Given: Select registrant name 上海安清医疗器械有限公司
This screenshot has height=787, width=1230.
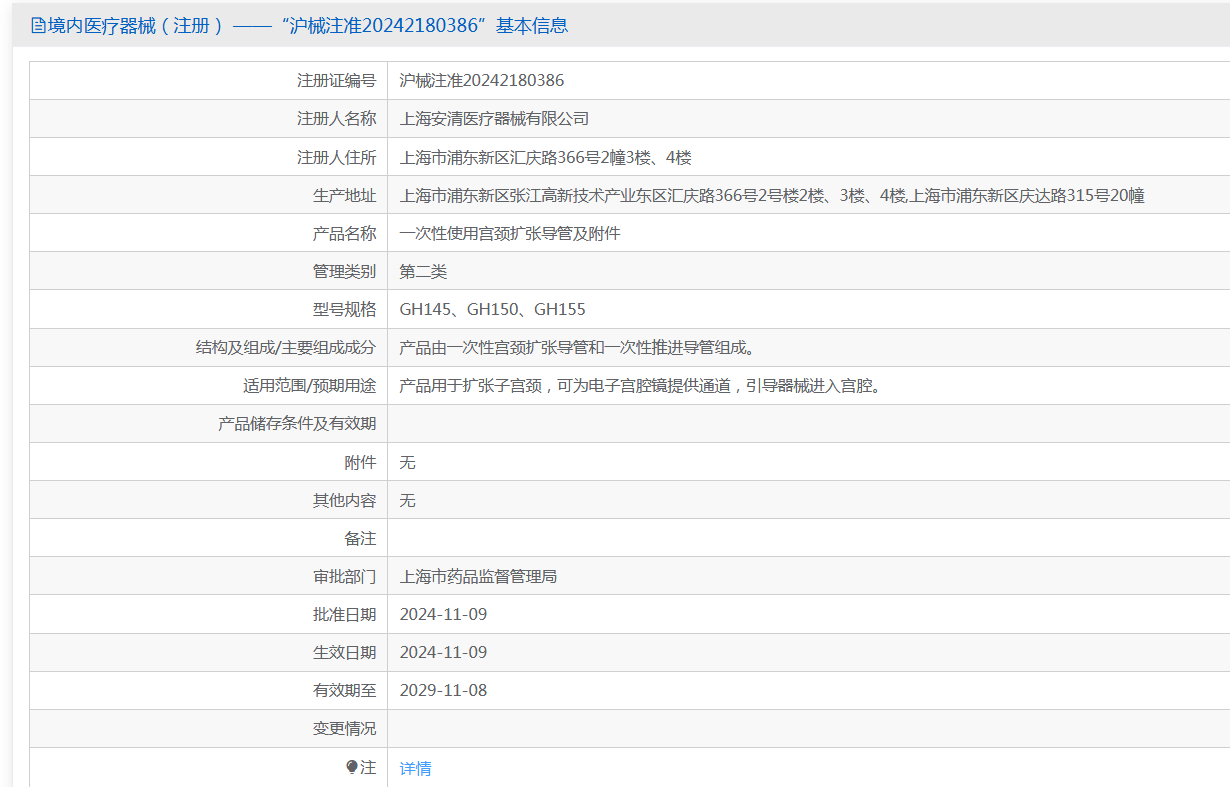Looking at the screenshot, I should (495, 118).
